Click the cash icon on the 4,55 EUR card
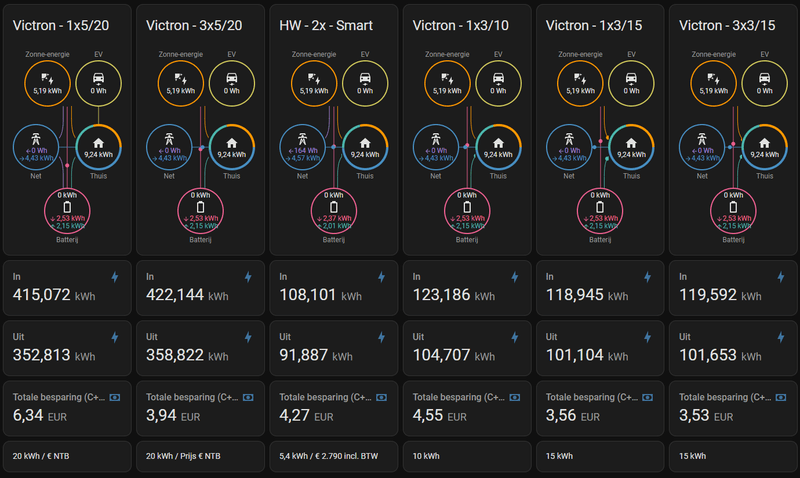Viewport: 800px width, 478px height. point(515,397)
